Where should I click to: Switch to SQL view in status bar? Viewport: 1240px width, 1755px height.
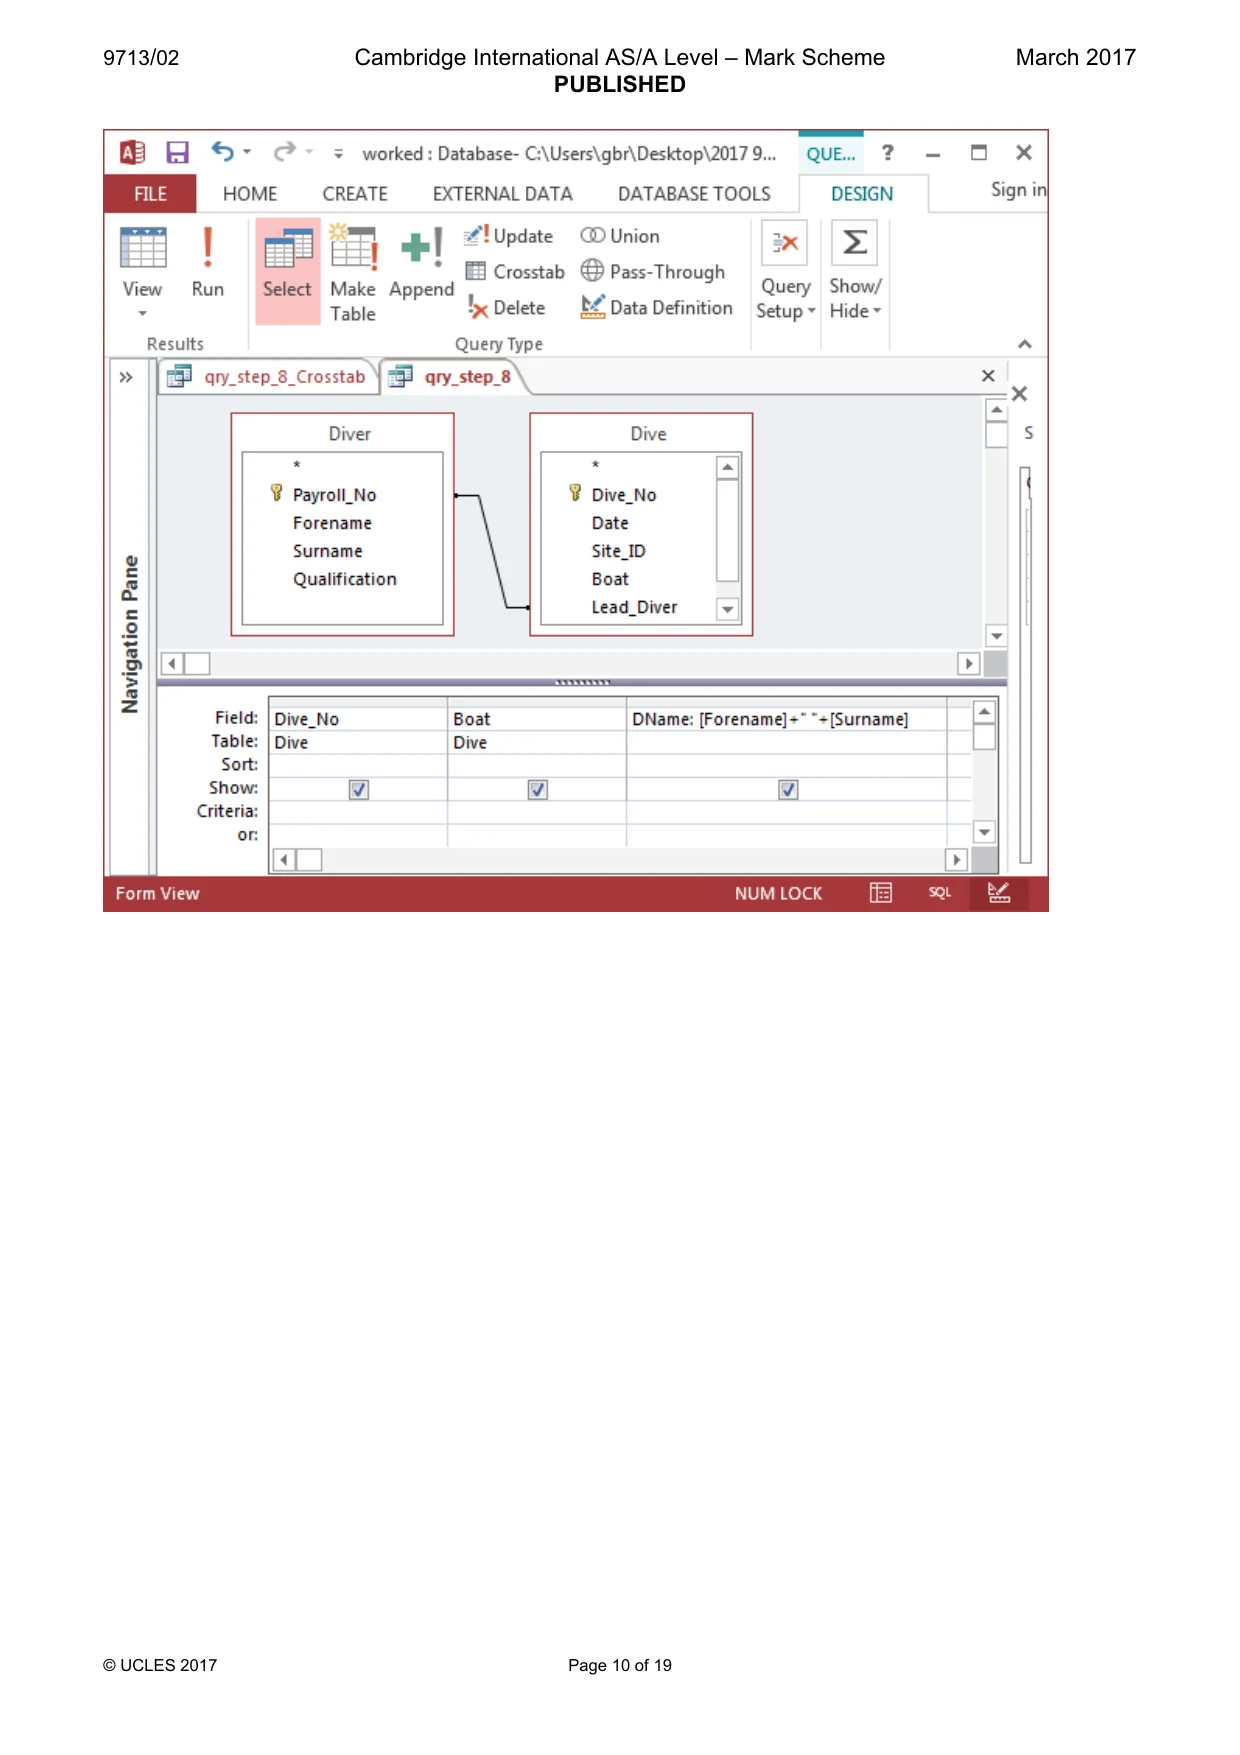[939, 893]
